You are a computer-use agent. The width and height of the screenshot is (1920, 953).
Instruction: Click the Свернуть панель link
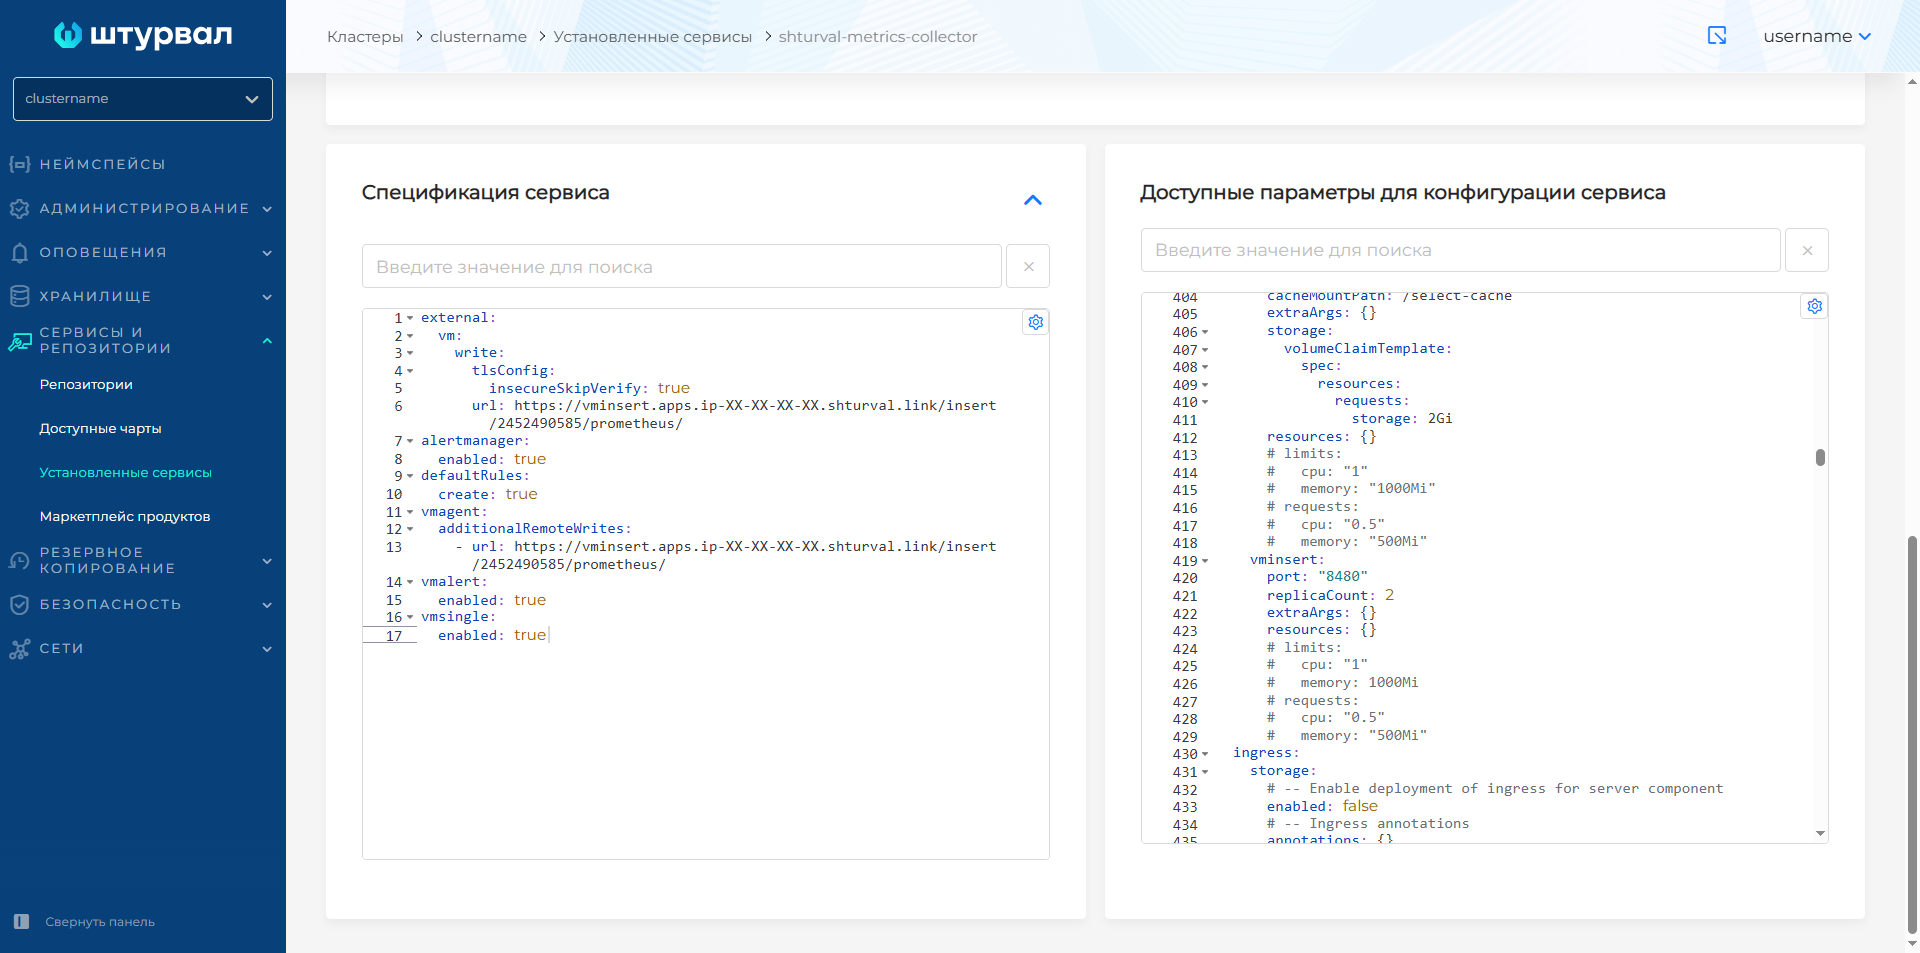click(100, 922)
